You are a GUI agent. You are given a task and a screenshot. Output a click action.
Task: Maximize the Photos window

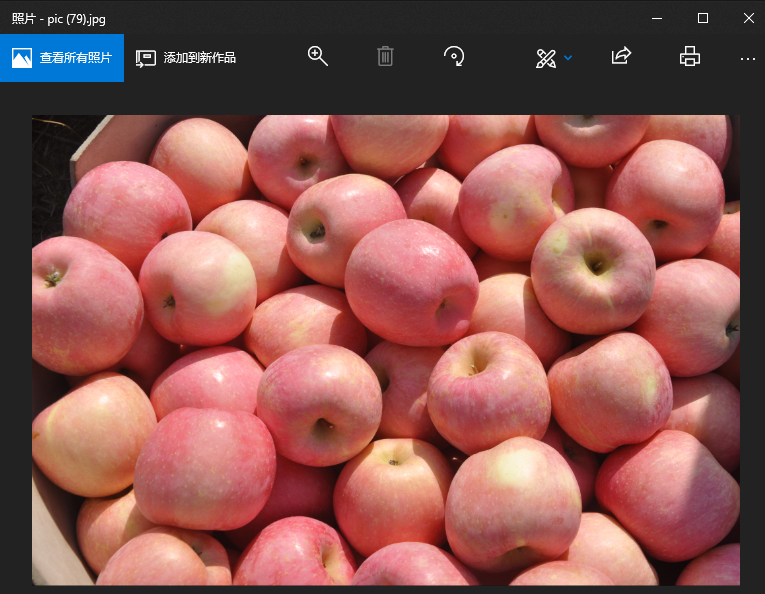703,19
